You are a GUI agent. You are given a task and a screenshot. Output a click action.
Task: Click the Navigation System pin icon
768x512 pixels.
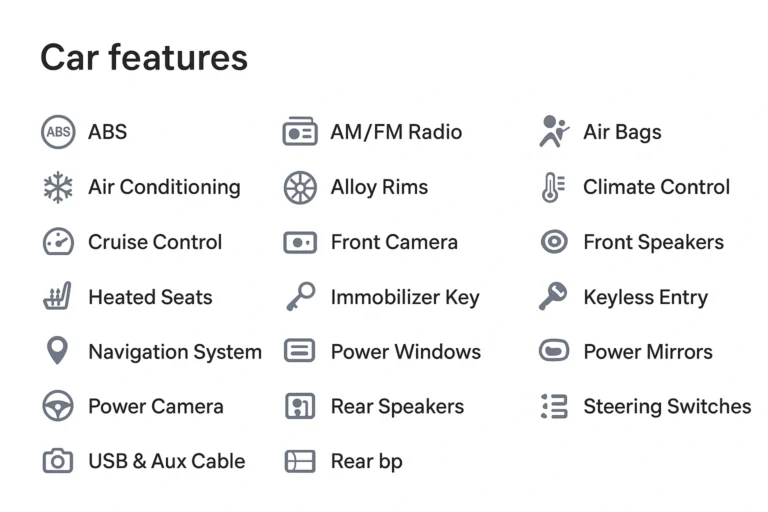click(x=58, y=351)
